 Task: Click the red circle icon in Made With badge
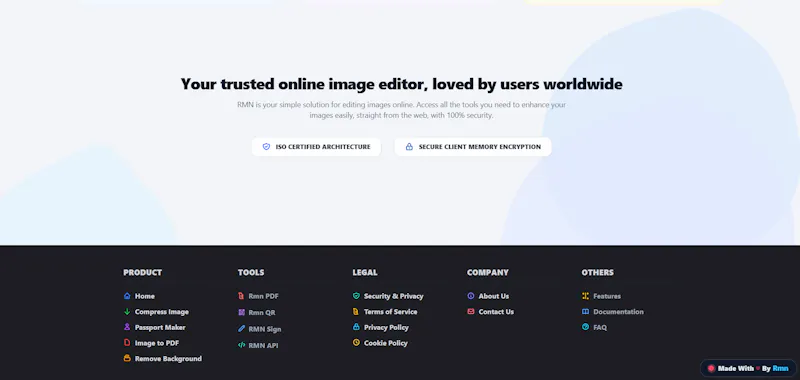[711, 368]
